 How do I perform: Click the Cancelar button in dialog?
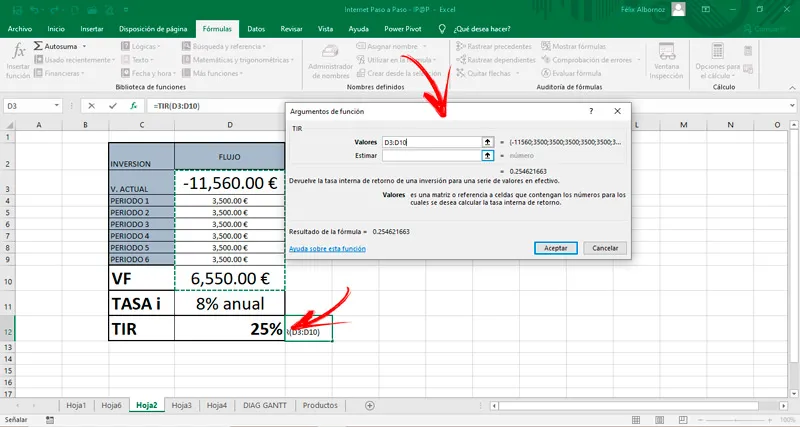[605, 248]
